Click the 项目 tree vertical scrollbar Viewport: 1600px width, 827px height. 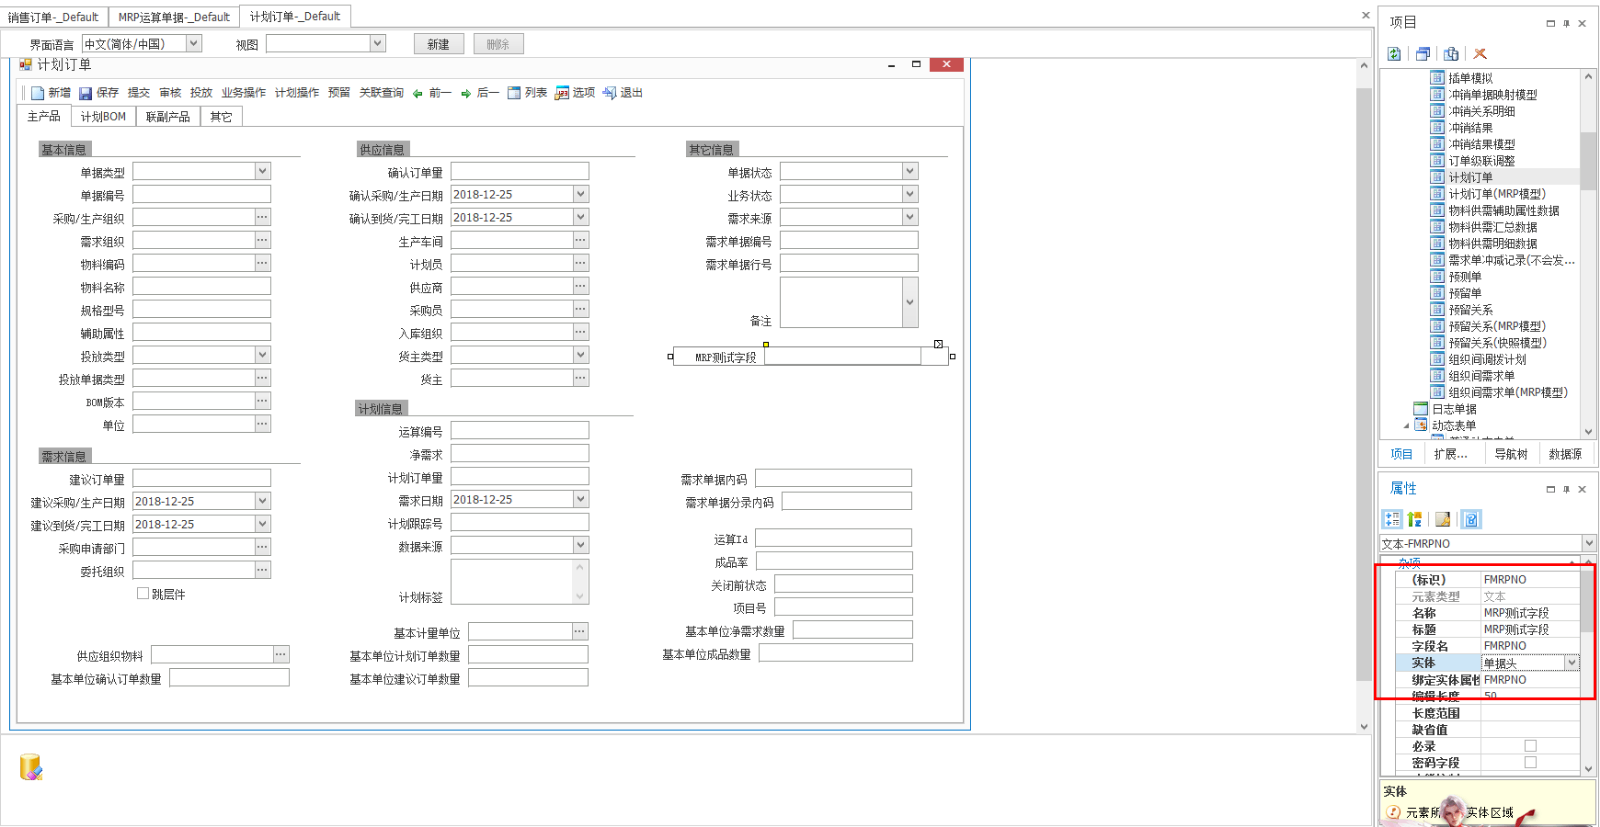coord(1587,160)
